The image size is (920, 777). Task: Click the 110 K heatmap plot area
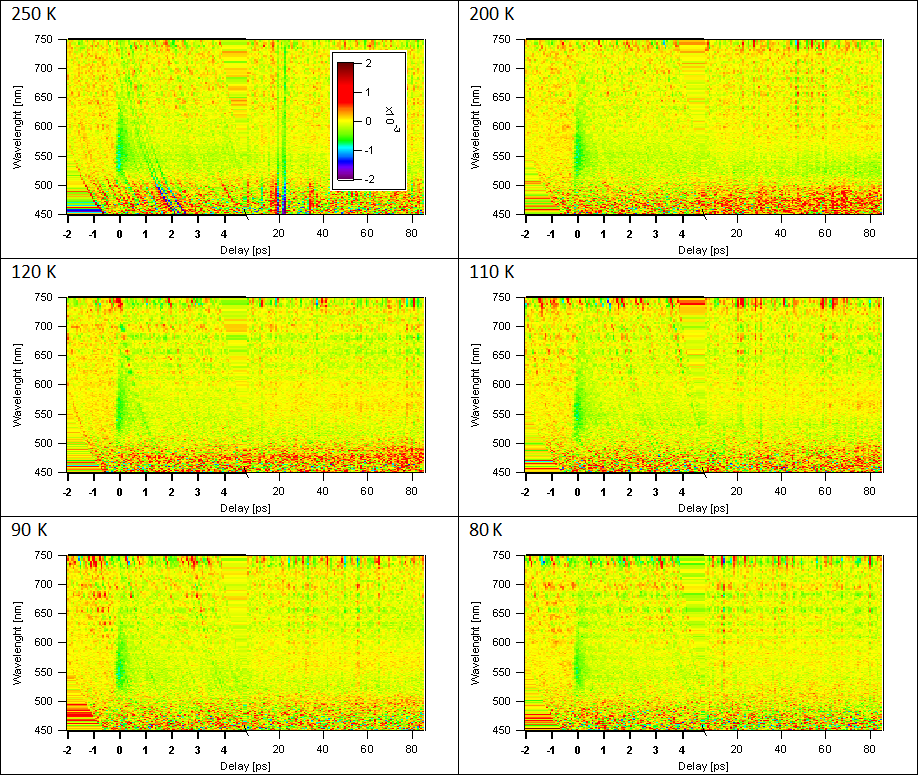704,384
